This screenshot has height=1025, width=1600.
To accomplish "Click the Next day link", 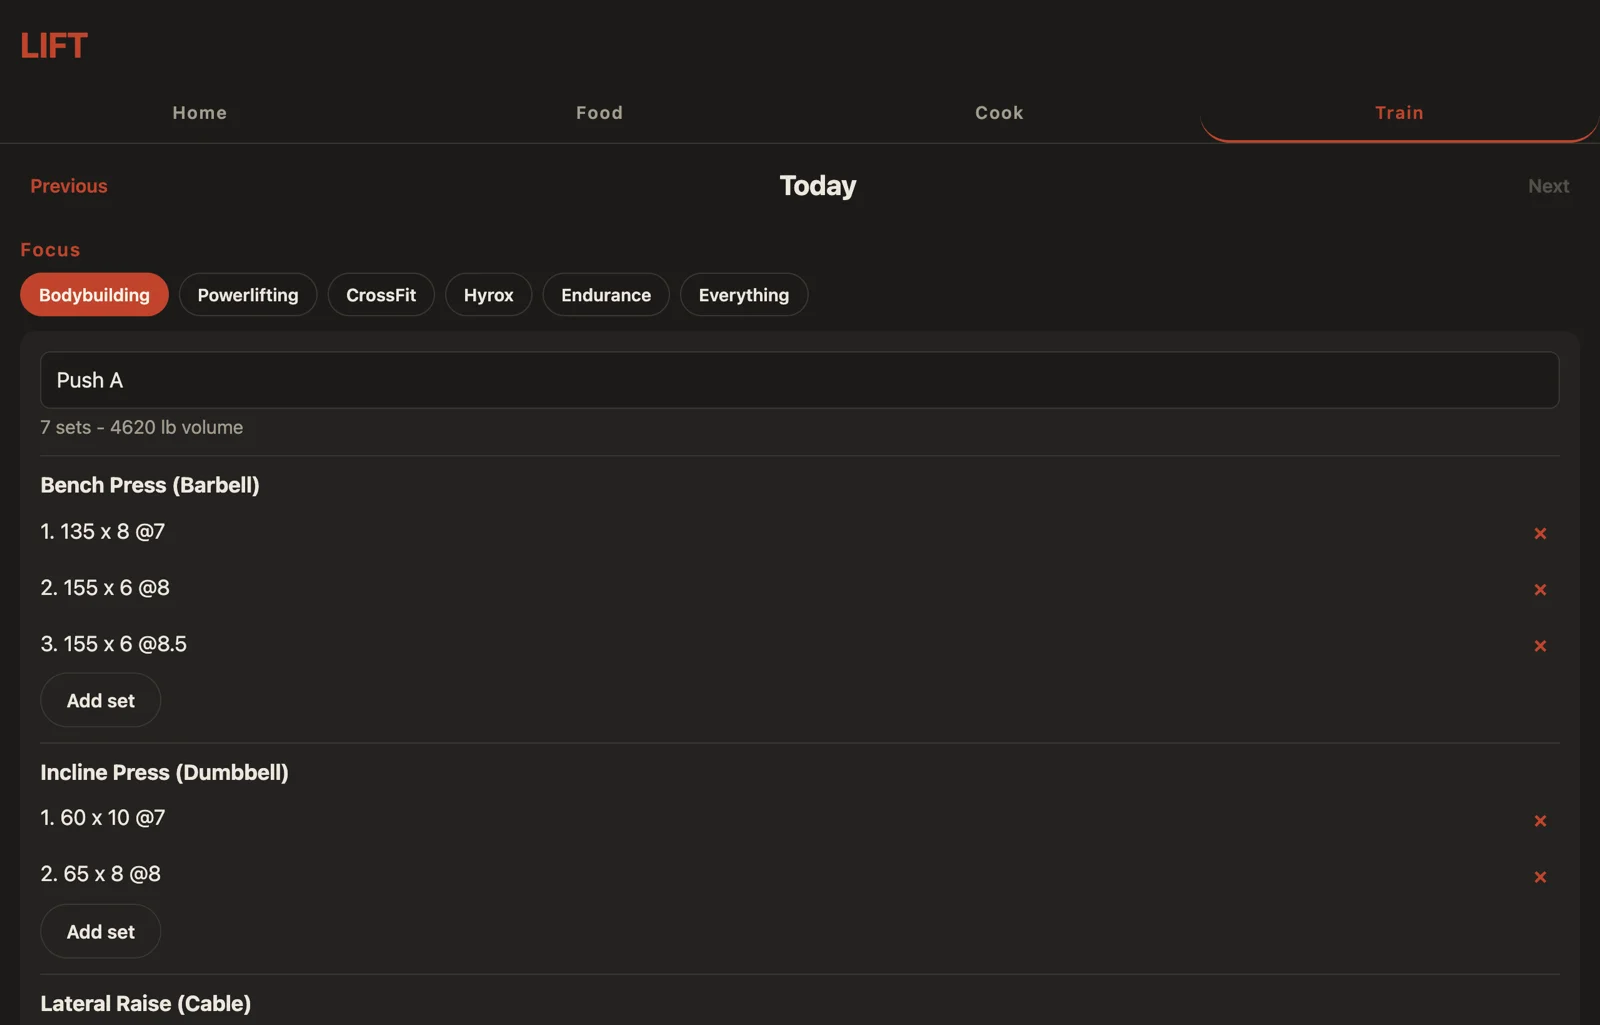I will [x=1548, y=186].
